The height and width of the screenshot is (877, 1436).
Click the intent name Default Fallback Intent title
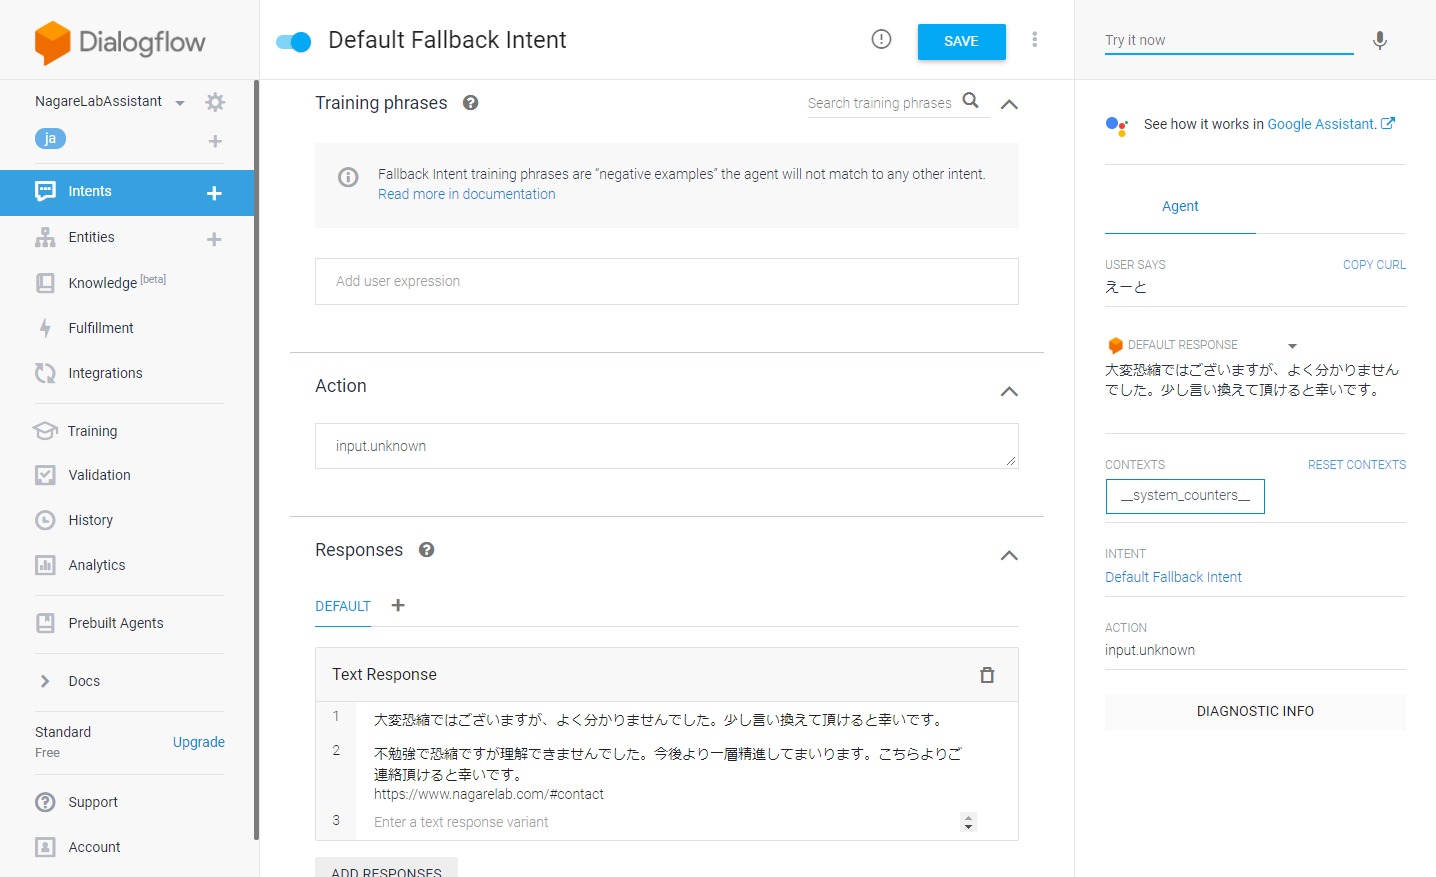pos(447,40)
